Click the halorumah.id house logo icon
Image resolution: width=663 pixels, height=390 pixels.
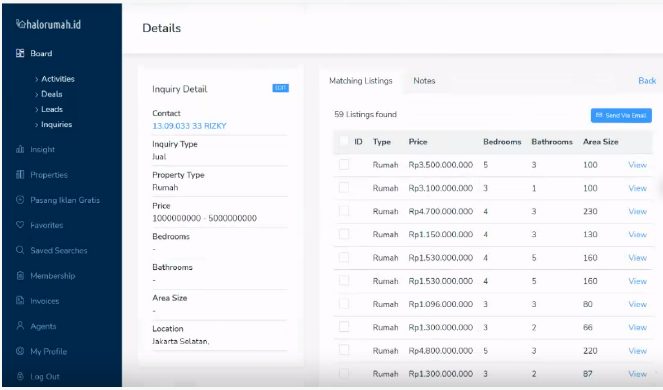point(21,24)
